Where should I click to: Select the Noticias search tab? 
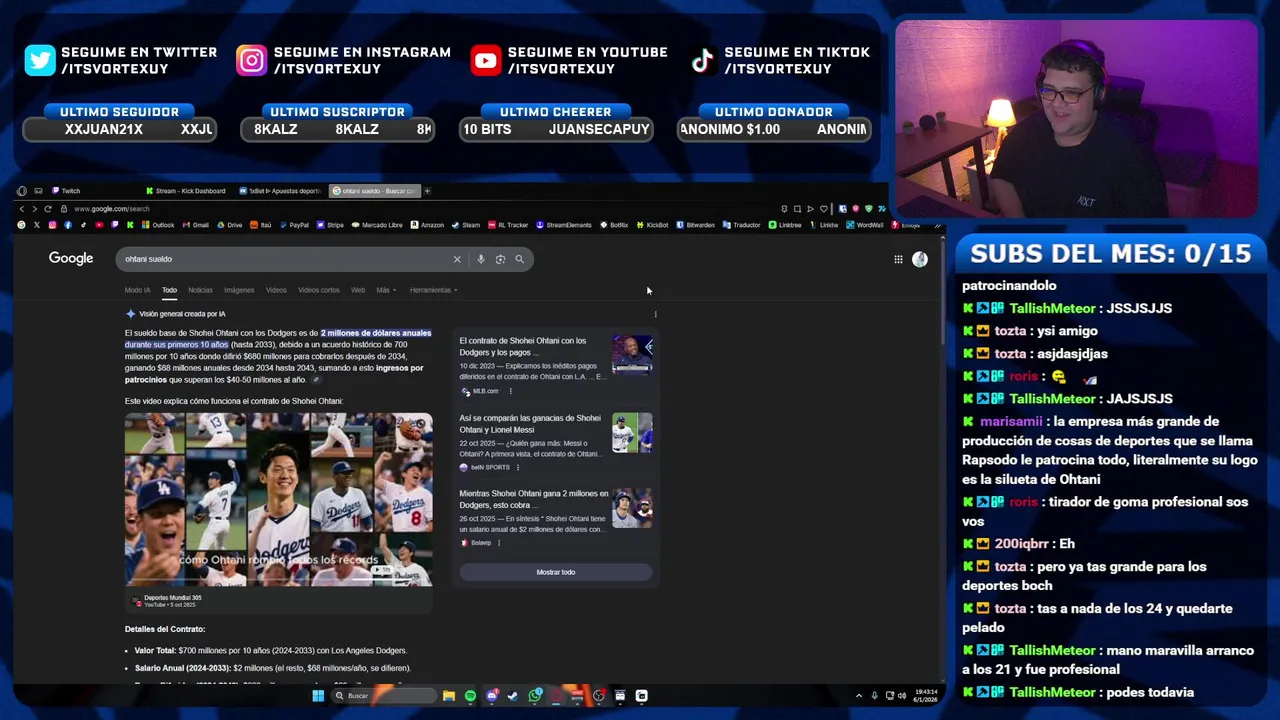(200, 290)
